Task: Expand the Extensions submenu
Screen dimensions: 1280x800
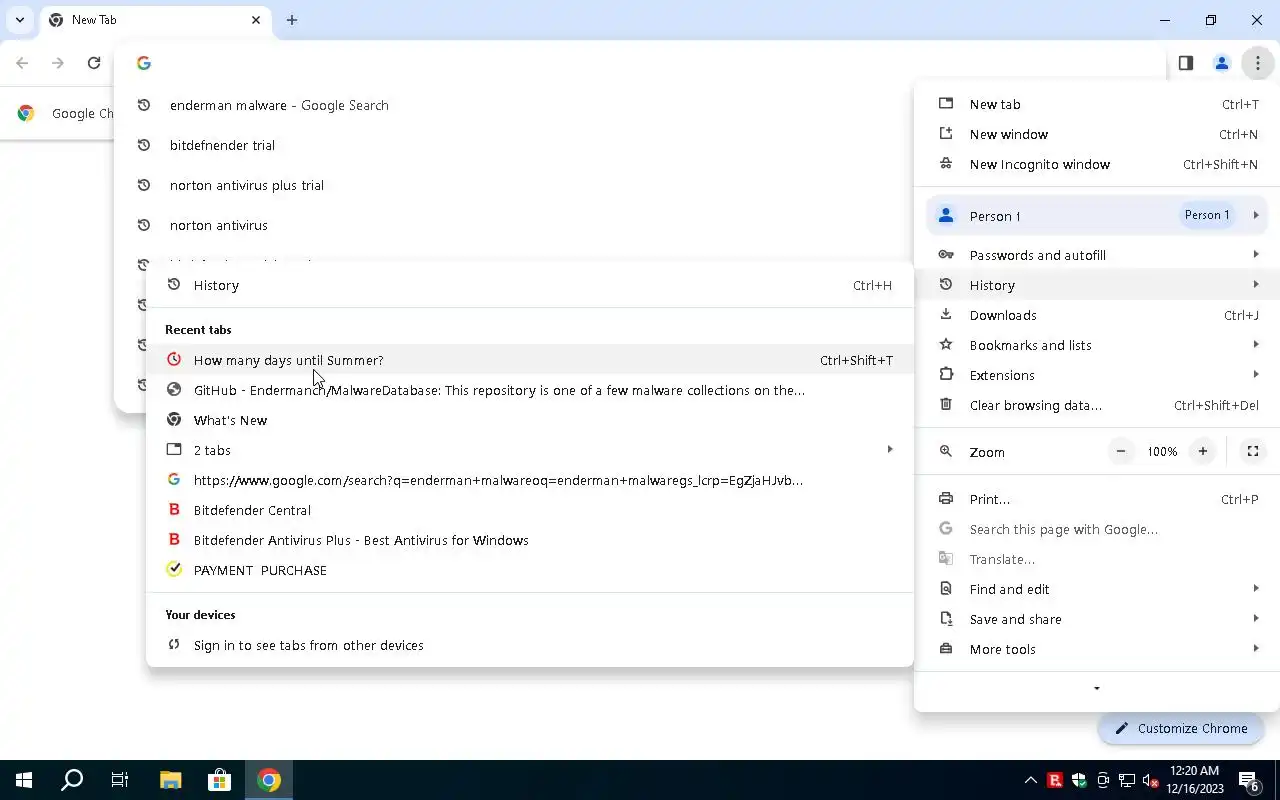Action: (x=1097, y=375)
